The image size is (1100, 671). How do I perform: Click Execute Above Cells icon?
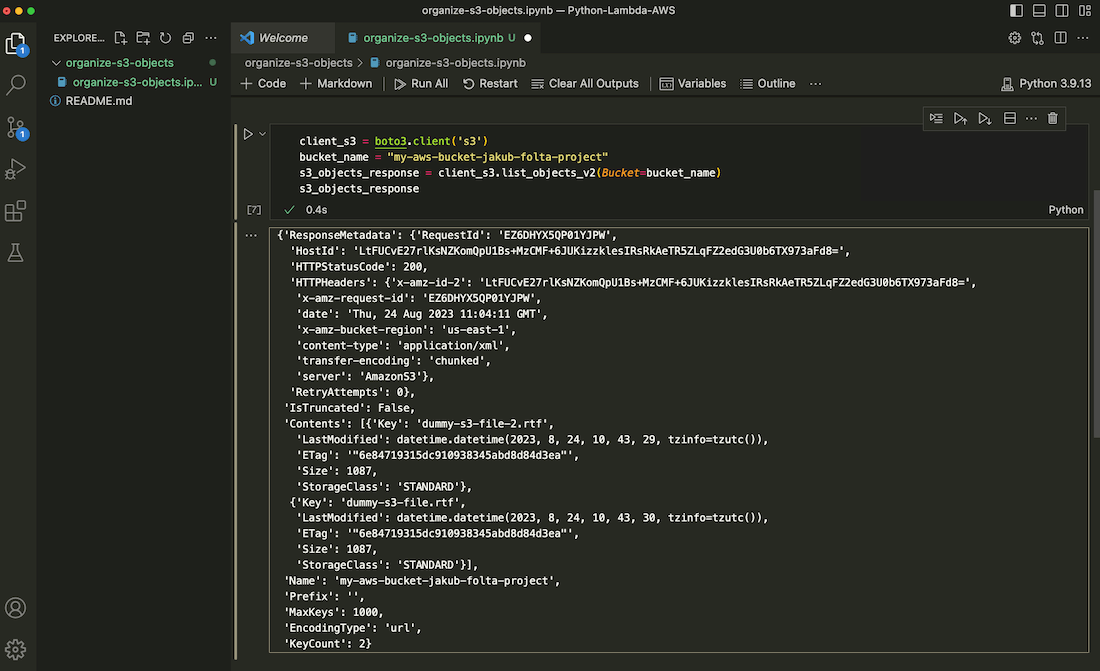(960, 118)
